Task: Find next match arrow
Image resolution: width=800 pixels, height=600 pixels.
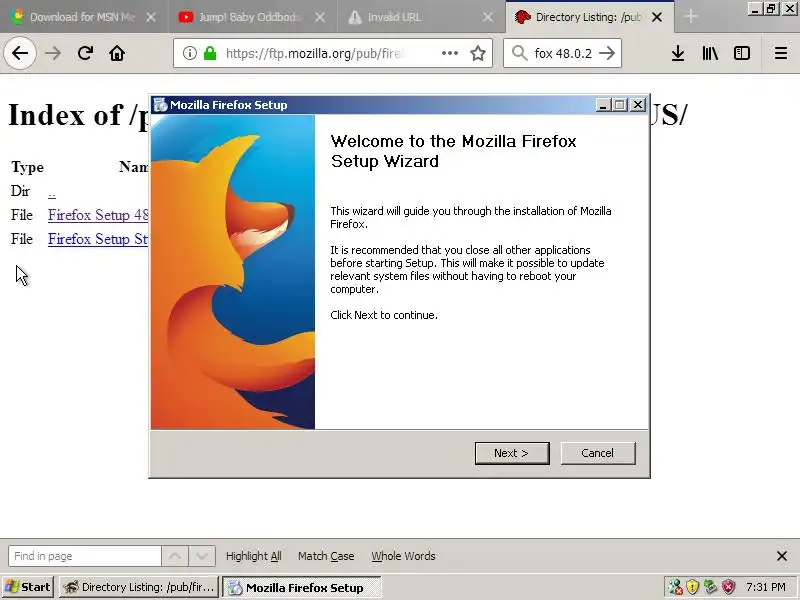Action: pos(202,556)
